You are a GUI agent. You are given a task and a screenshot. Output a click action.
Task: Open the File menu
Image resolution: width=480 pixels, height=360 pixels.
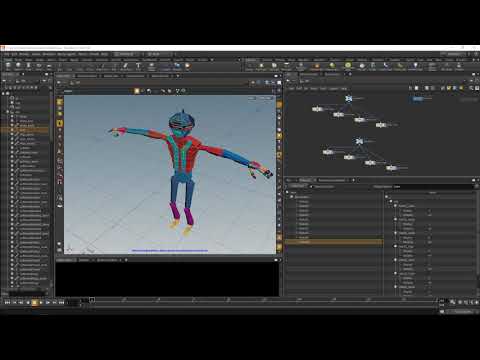tap(6, 54)
